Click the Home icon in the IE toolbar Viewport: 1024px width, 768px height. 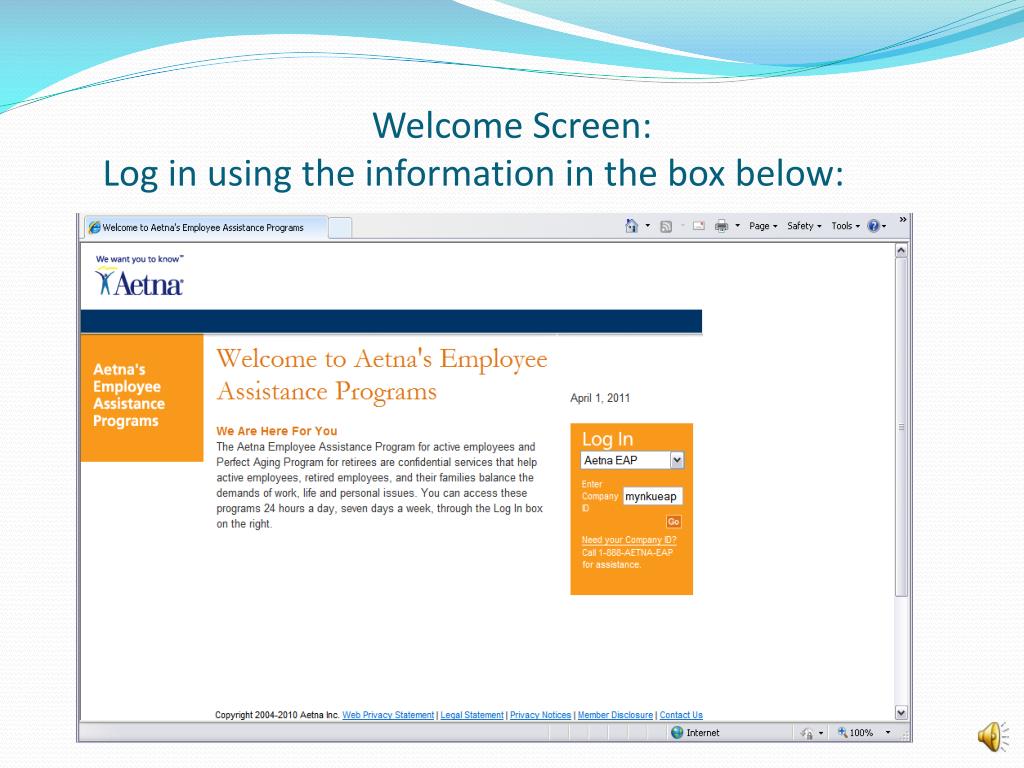[631, 226]
